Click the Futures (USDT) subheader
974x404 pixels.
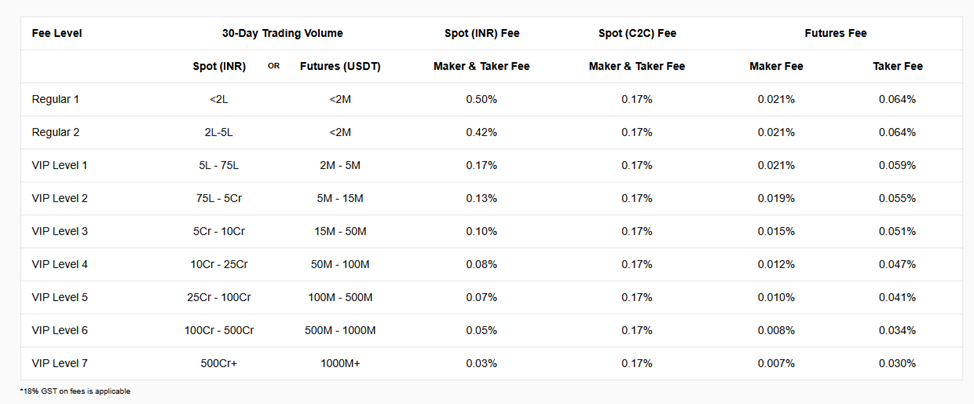click(x=340, y=66)
